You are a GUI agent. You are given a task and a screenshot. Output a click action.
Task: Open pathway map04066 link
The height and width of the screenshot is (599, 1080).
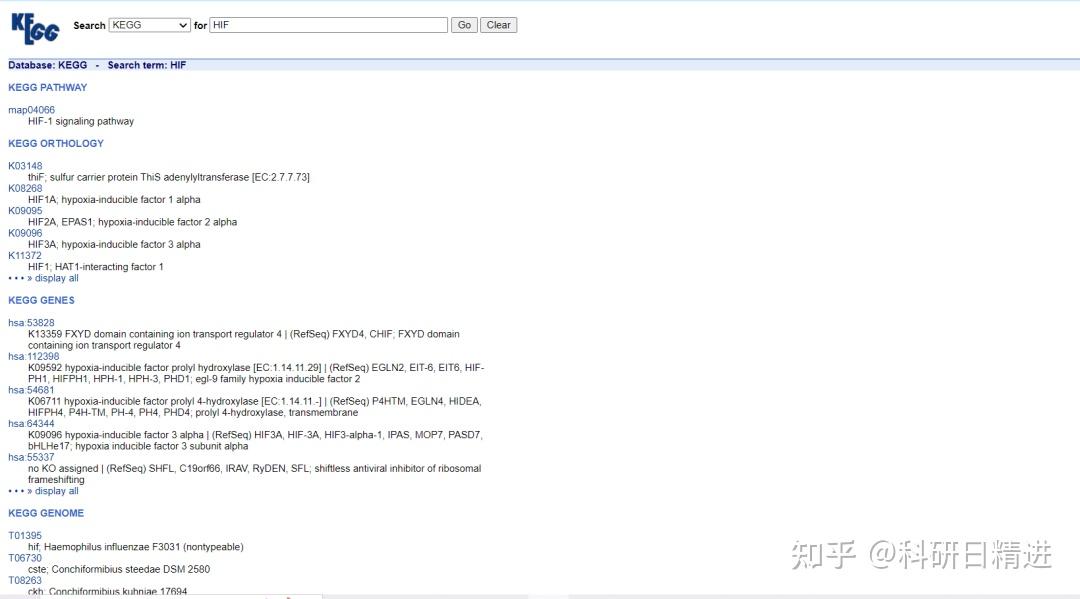[32, 109]
